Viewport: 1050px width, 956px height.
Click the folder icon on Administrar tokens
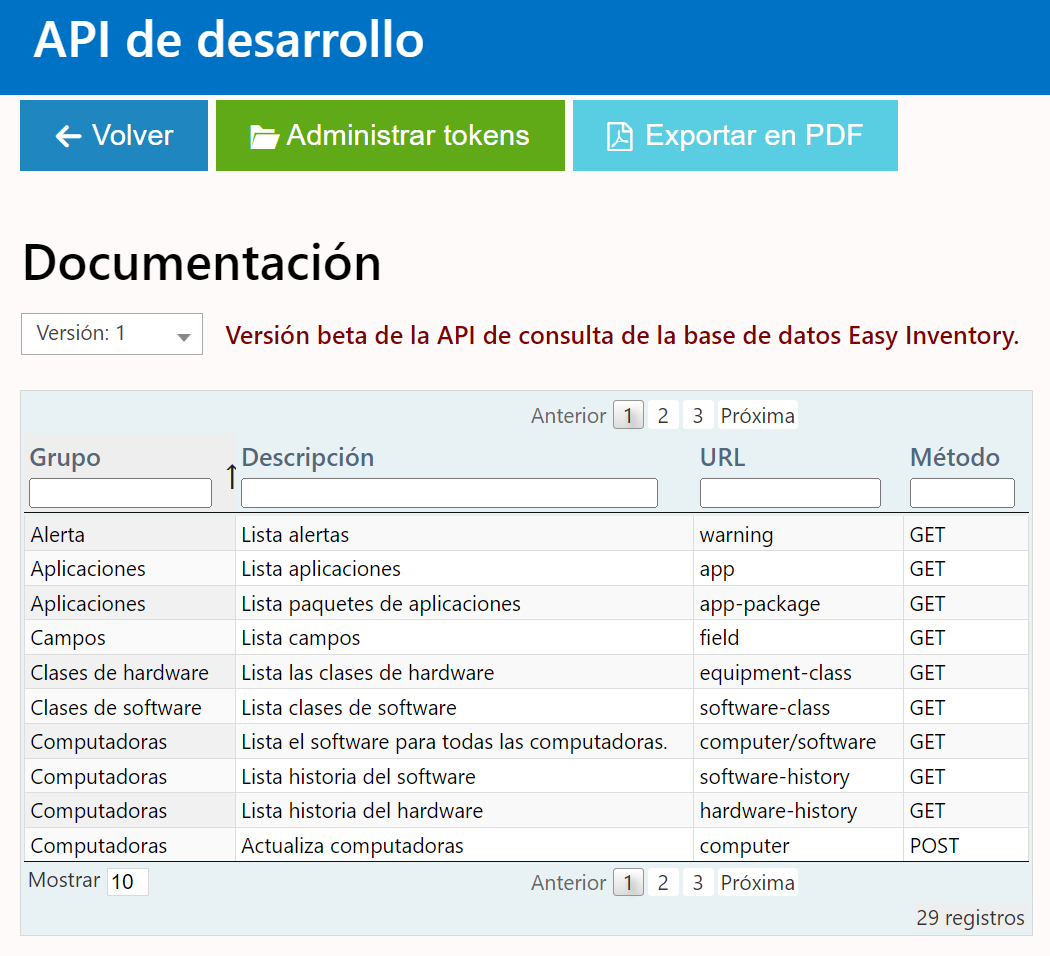tap(264, 137)
